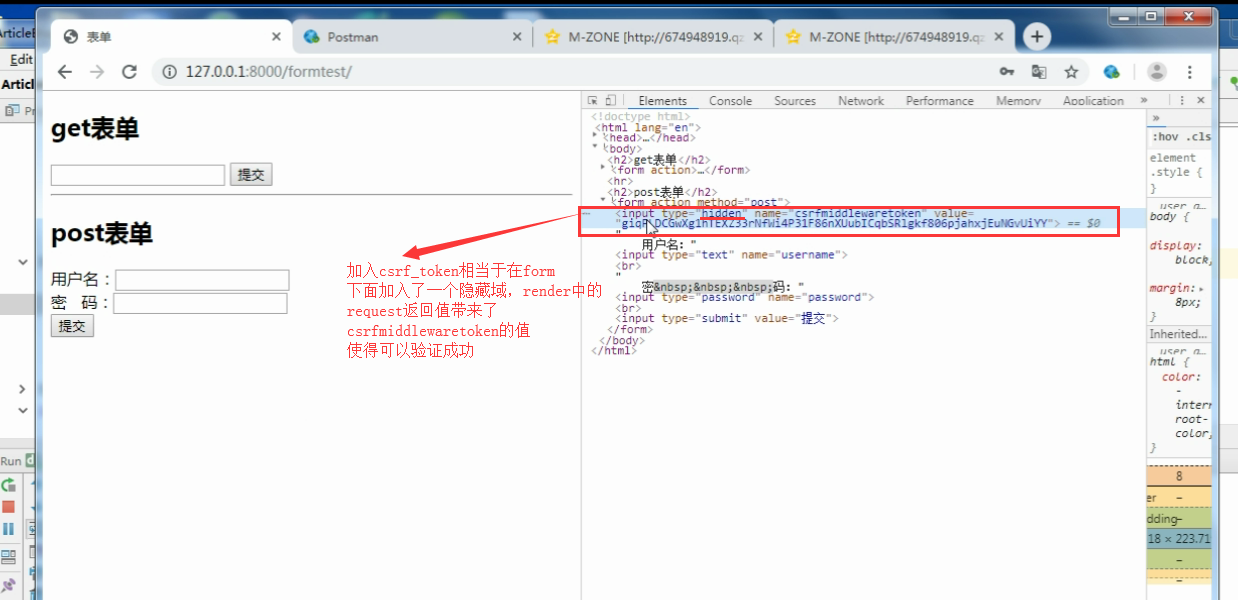Click the username input field on the post form
Viewport: 1238px width, 600px height.
point(200,279)
